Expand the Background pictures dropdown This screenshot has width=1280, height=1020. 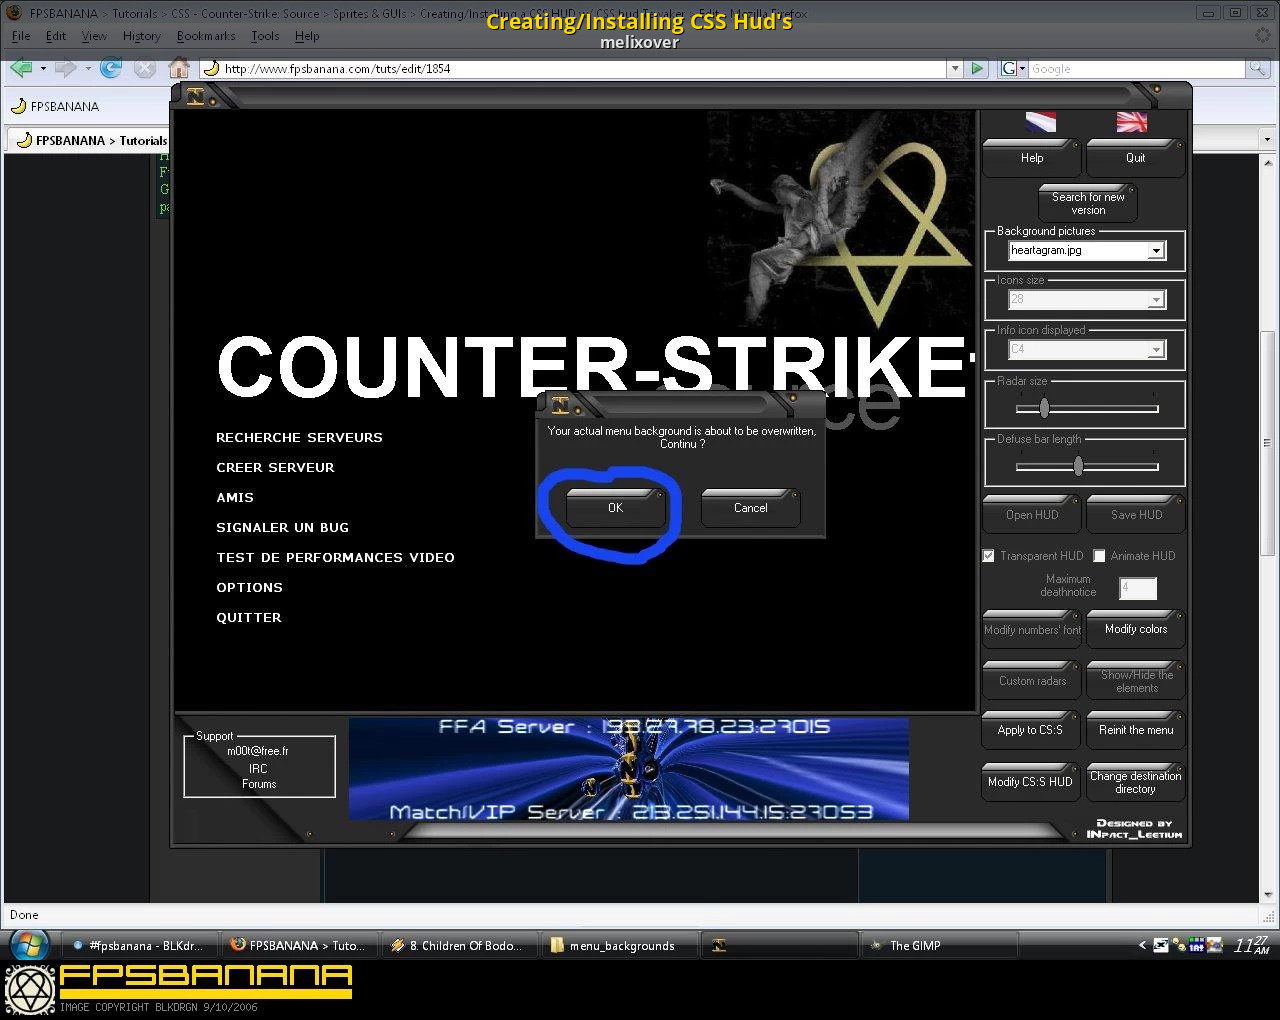(1156, 251)
